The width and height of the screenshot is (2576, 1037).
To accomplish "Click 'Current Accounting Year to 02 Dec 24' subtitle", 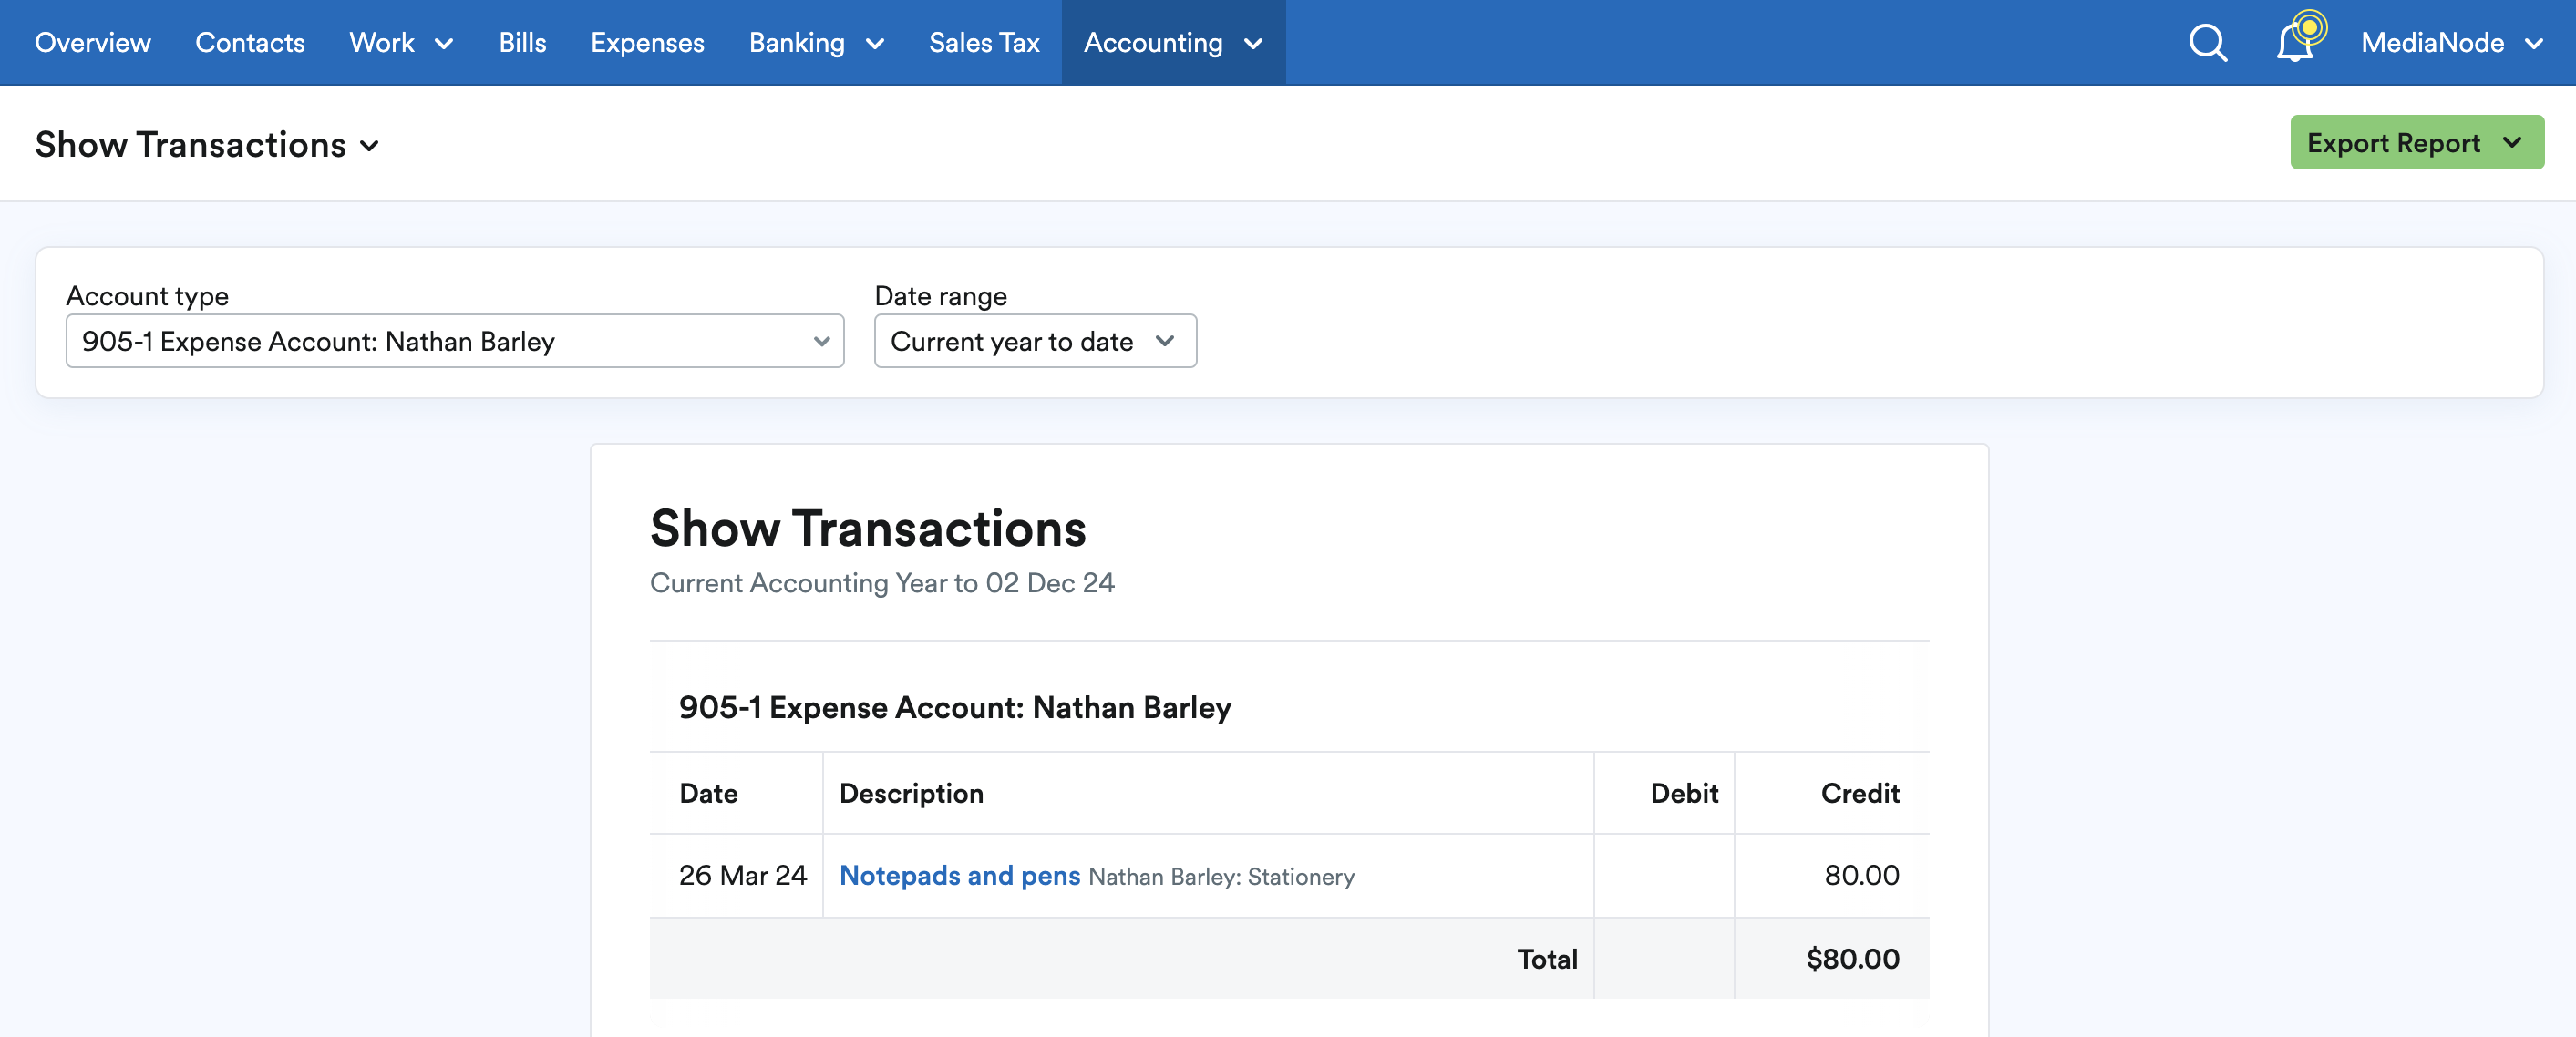I will point(882,583).
